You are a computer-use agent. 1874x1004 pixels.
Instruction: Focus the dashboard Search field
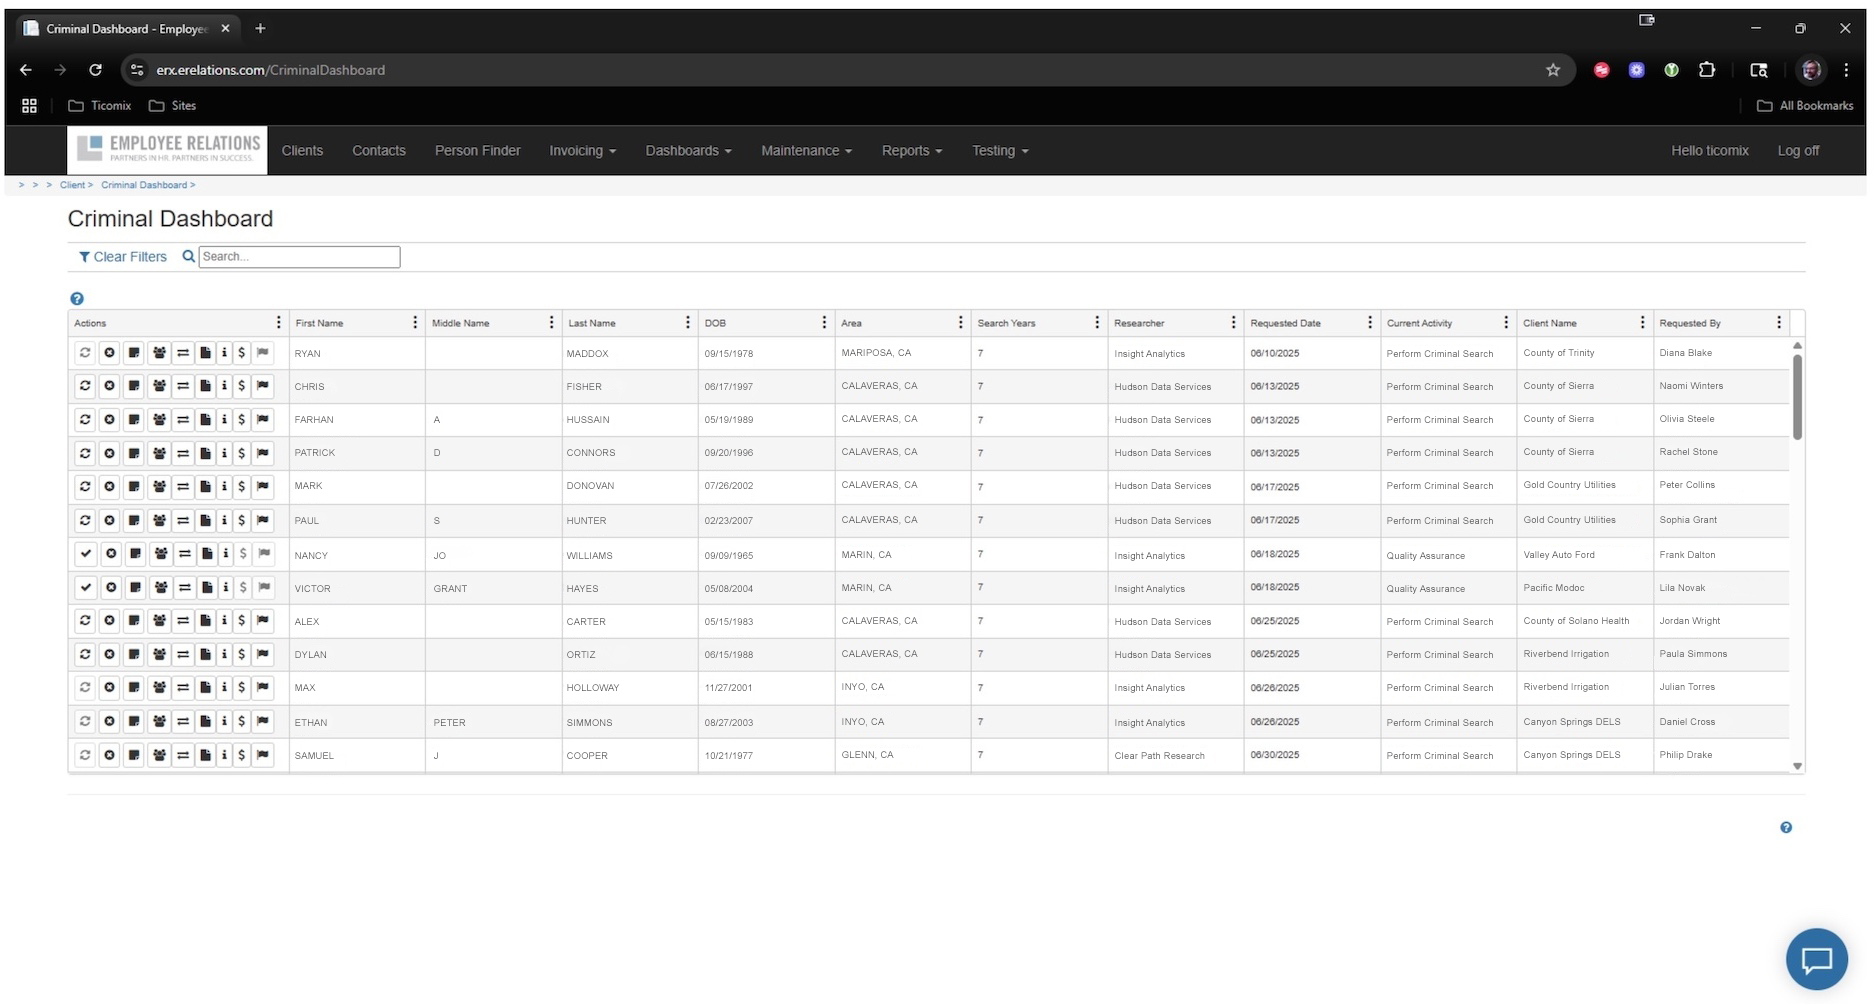coord(299,257)
